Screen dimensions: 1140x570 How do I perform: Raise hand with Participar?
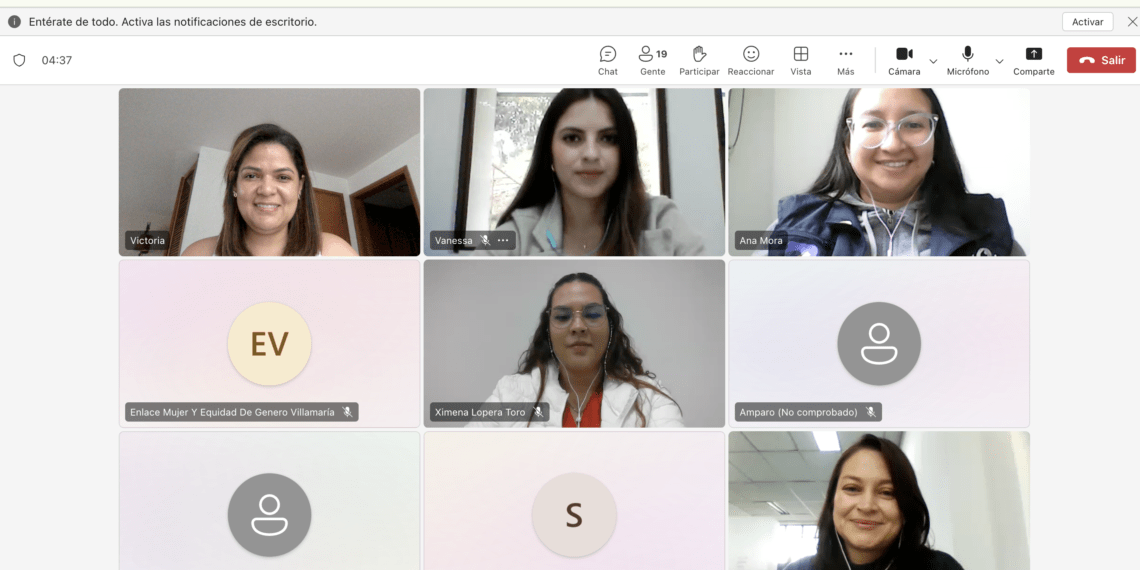[x=699, y=60]
